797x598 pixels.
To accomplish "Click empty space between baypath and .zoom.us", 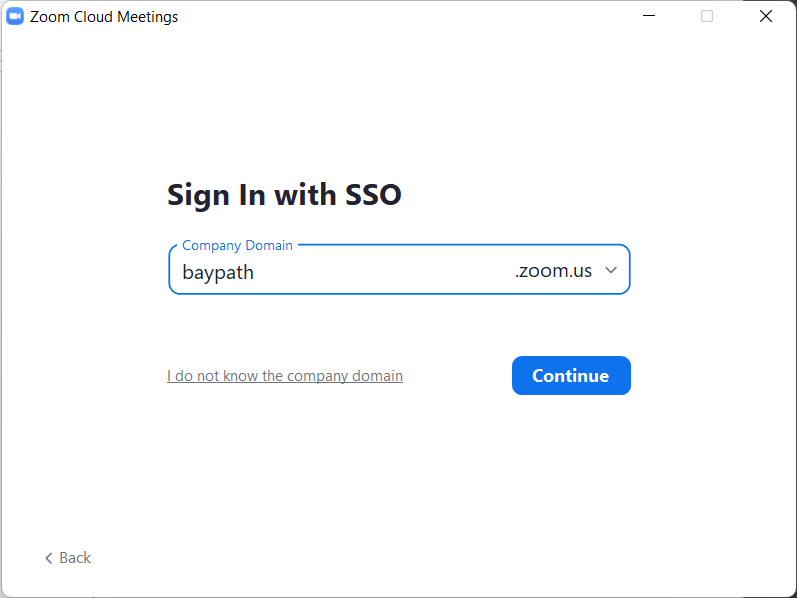I will [x=385, y=271].
